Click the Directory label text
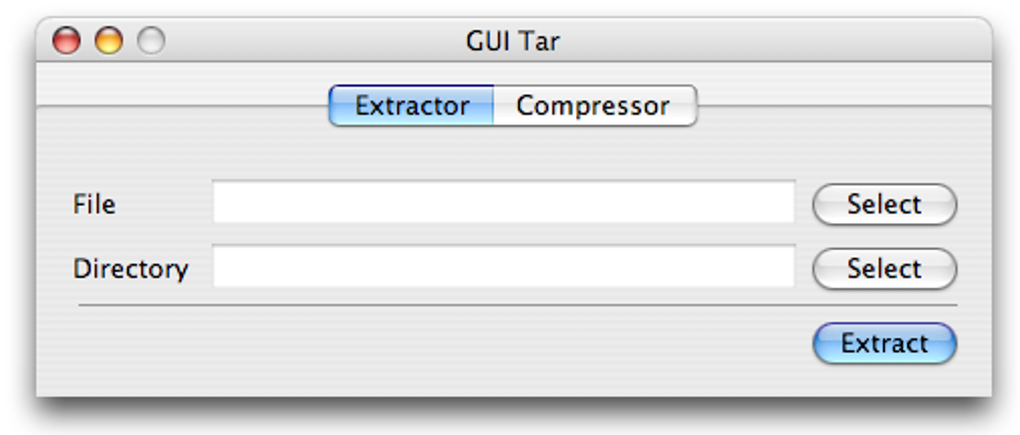Image resolution: width=1020 pixels, height=435 pixels. pos(130,269)
